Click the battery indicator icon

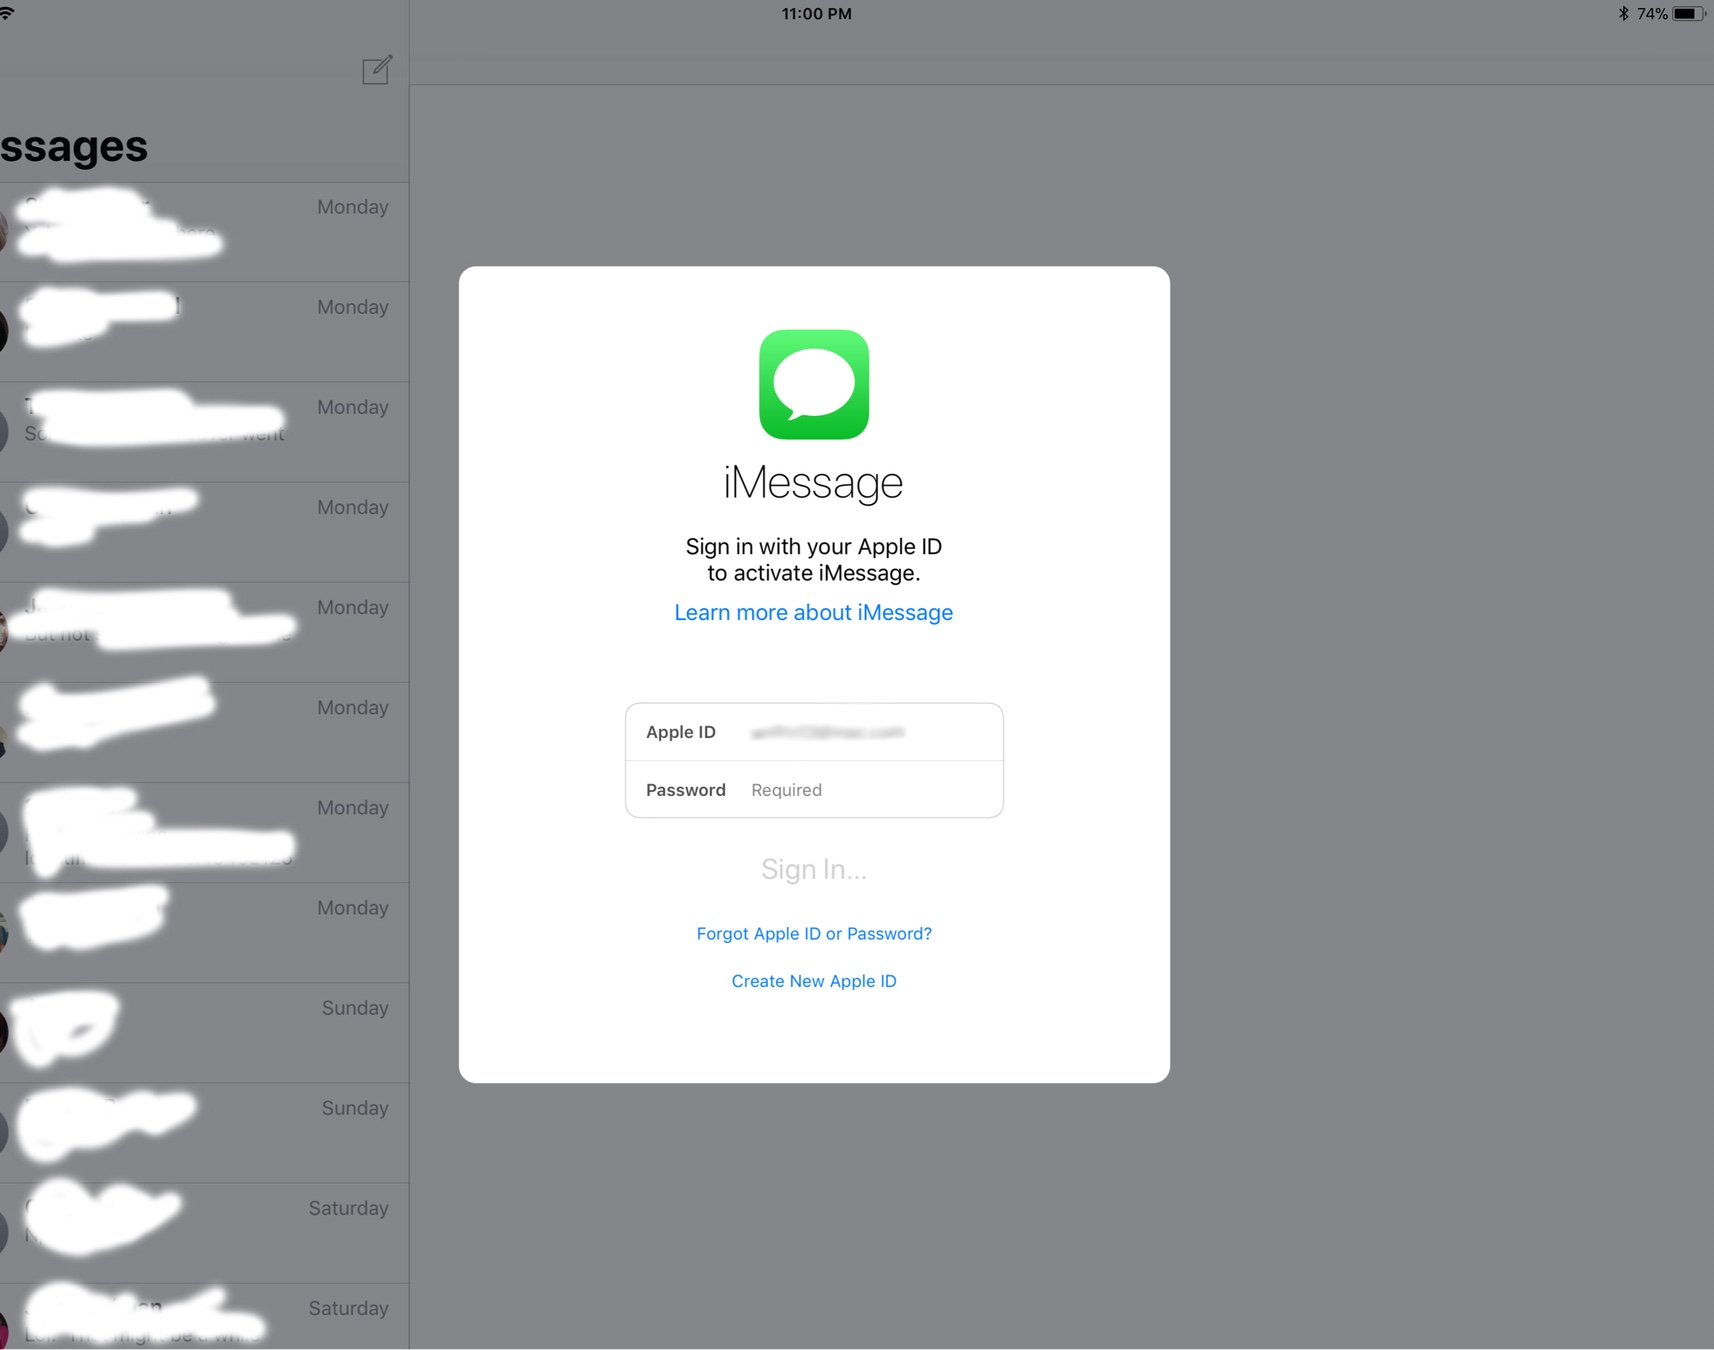click(x=1688, y=14)
